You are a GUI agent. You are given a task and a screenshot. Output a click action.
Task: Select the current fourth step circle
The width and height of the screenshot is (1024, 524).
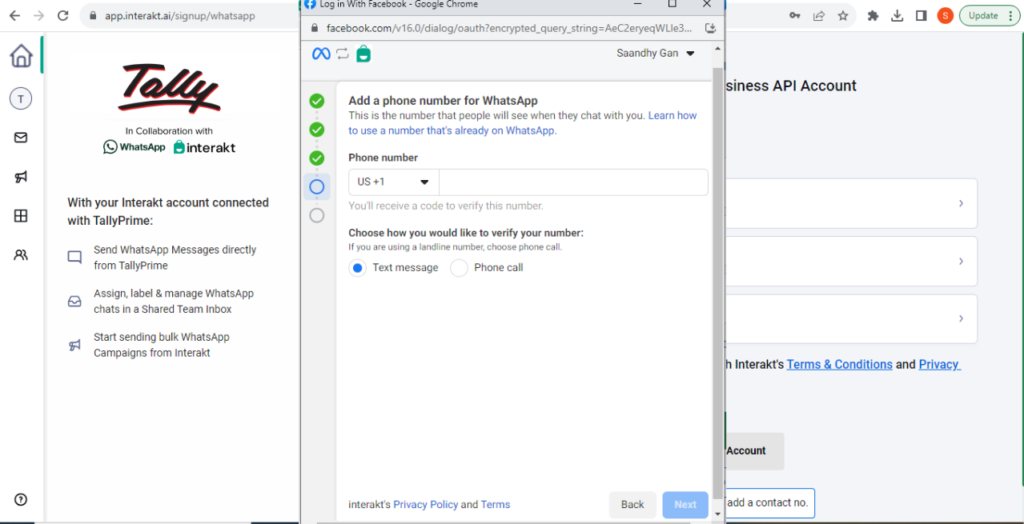tap(317, 187)
